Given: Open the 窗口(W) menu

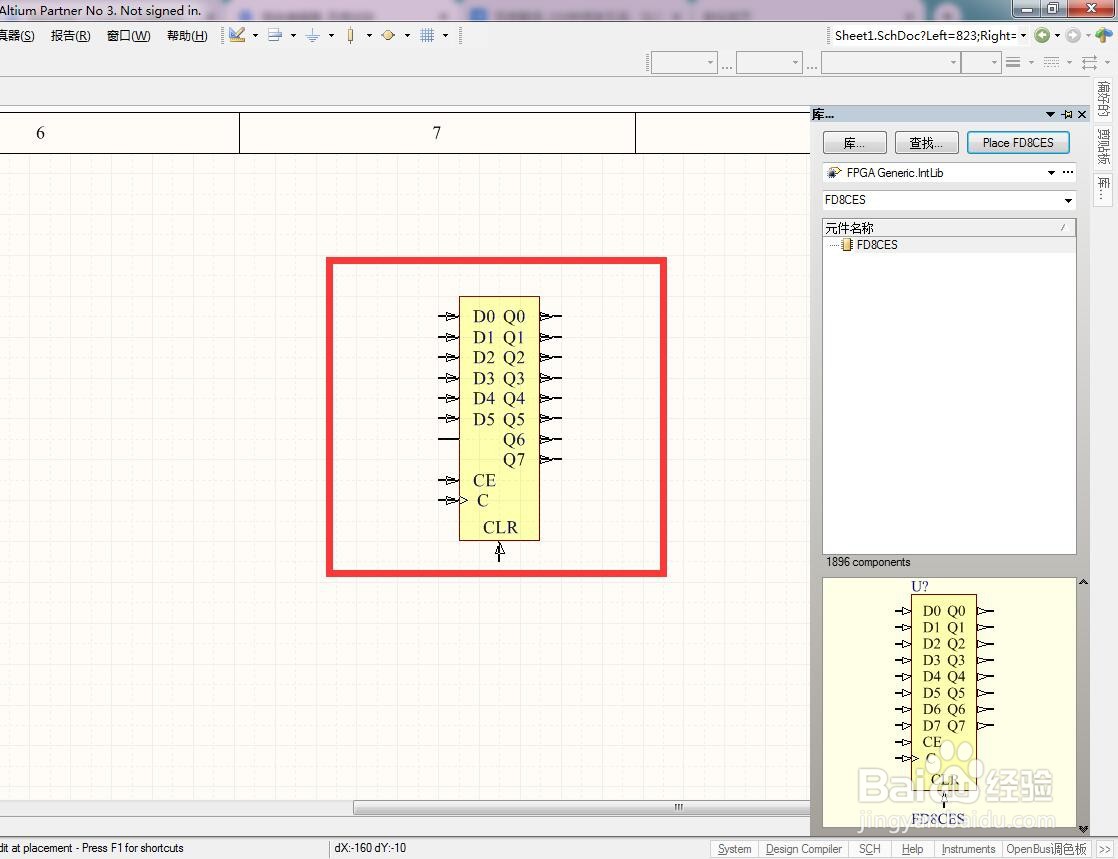Looking at the screenshot, I should (128, 36).
